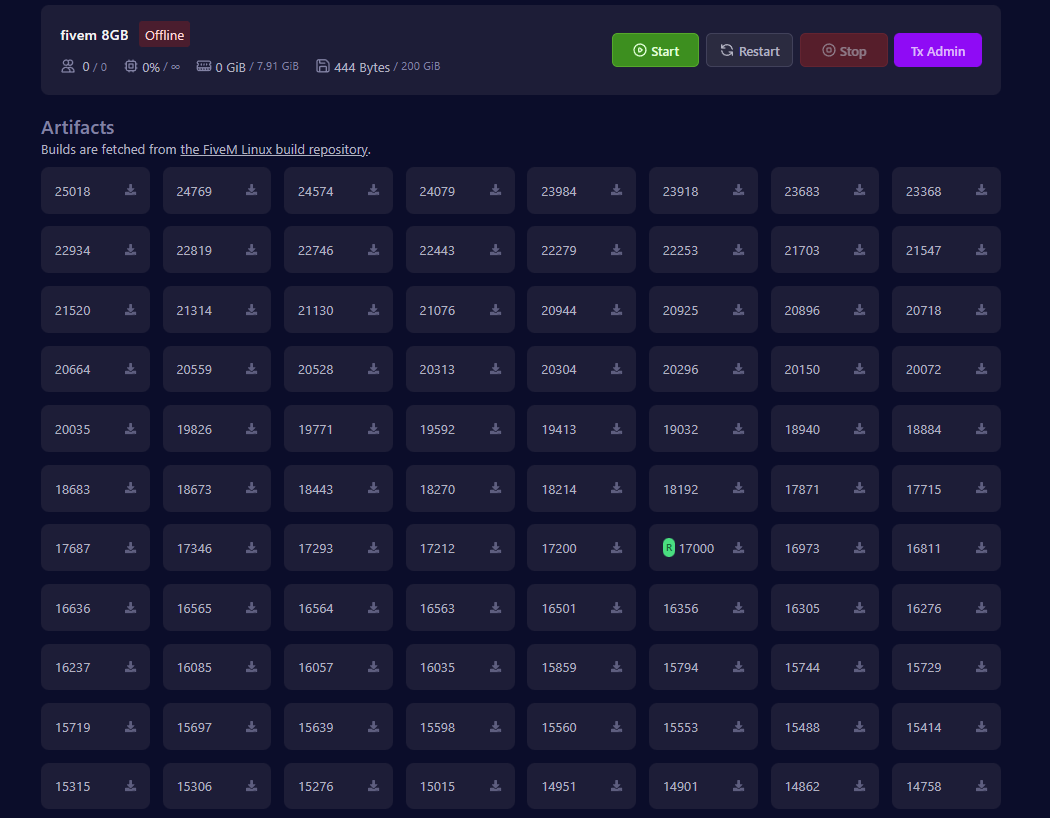Click the Offline status badge
The image size is (1050, 818).
[164, 35]
